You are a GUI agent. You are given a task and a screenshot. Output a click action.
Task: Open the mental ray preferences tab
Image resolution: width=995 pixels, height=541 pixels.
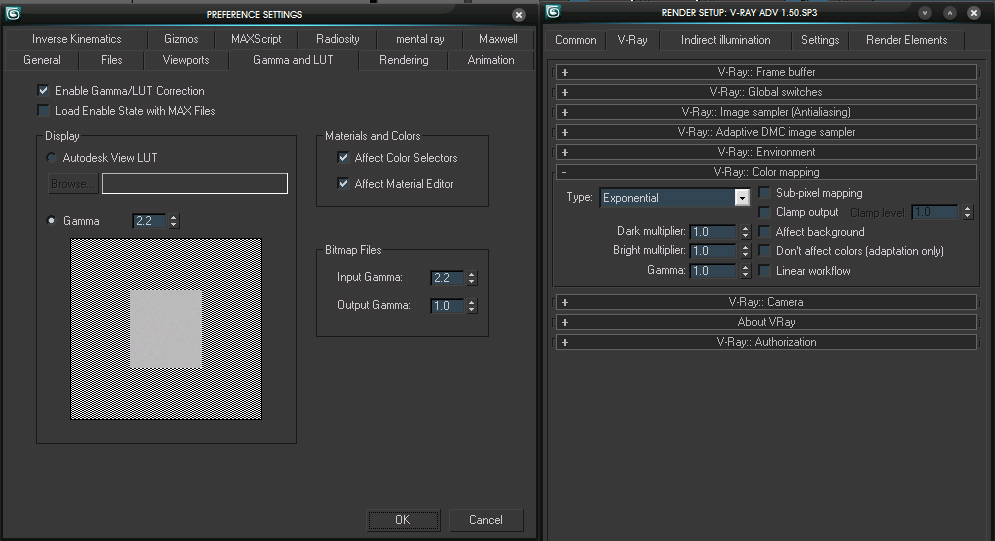tap(420, 39)
